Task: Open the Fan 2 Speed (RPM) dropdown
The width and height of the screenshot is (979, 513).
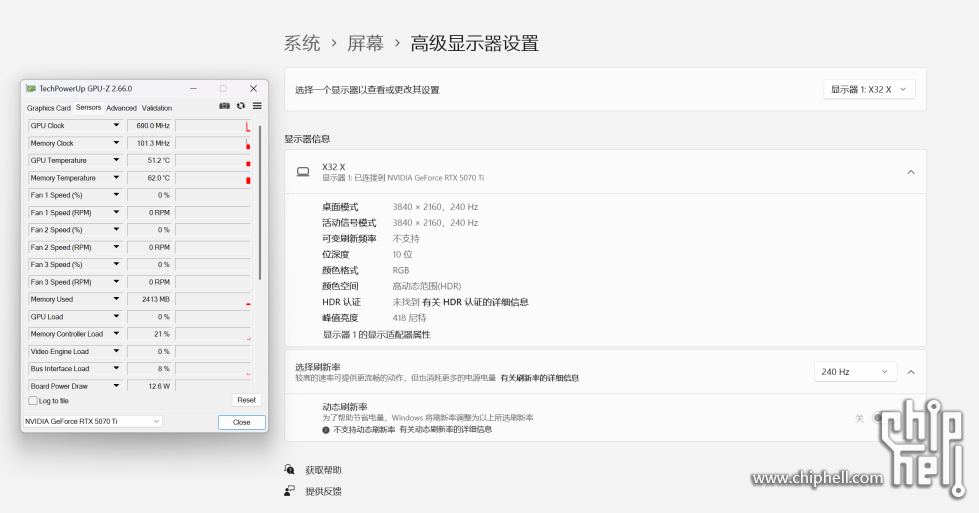Action: pos(116,247)
